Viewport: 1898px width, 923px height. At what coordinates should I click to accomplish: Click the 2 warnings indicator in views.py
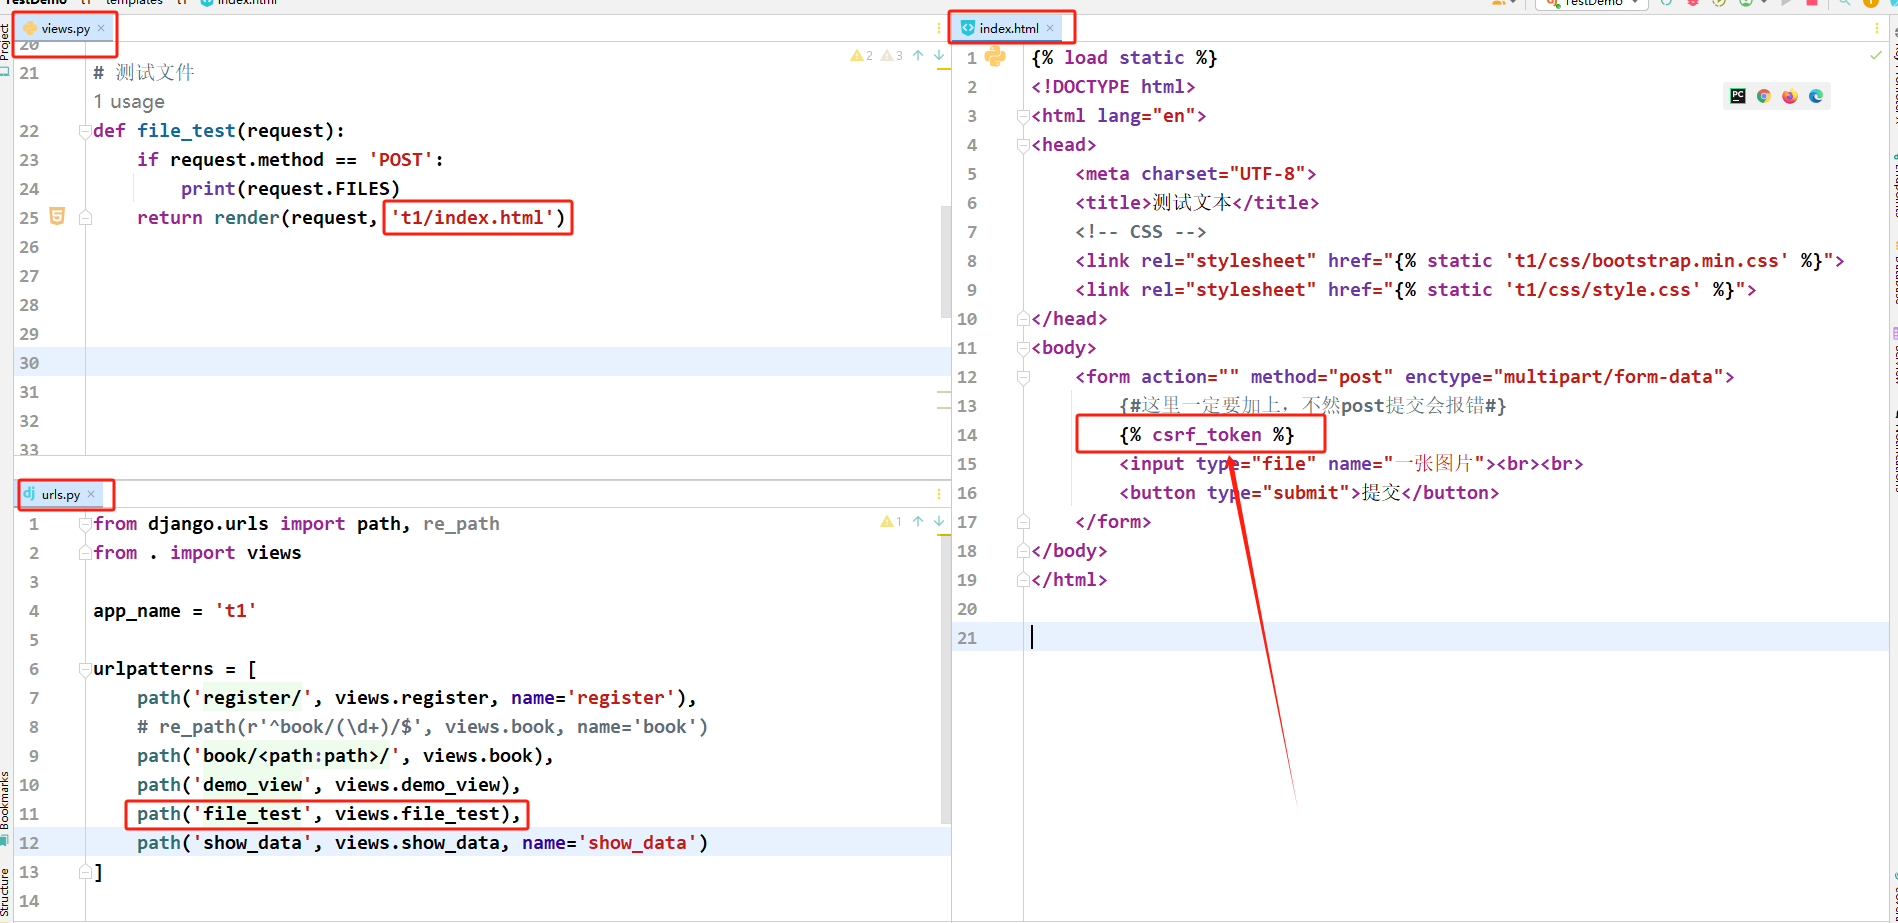tap(862, 56)
